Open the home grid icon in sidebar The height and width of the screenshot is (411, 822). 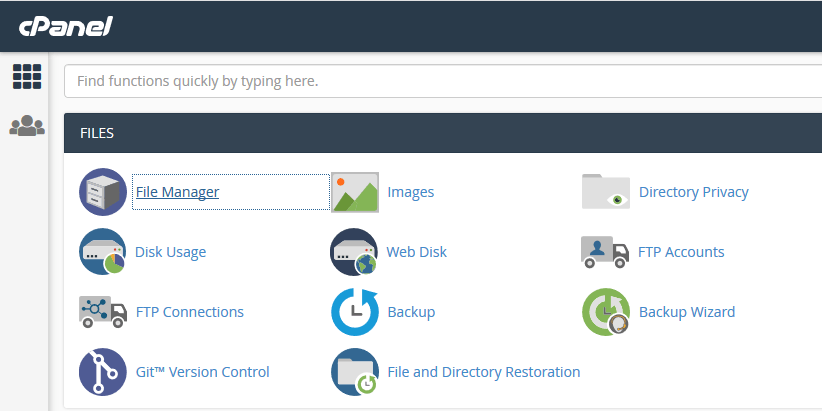pos(27,77)
